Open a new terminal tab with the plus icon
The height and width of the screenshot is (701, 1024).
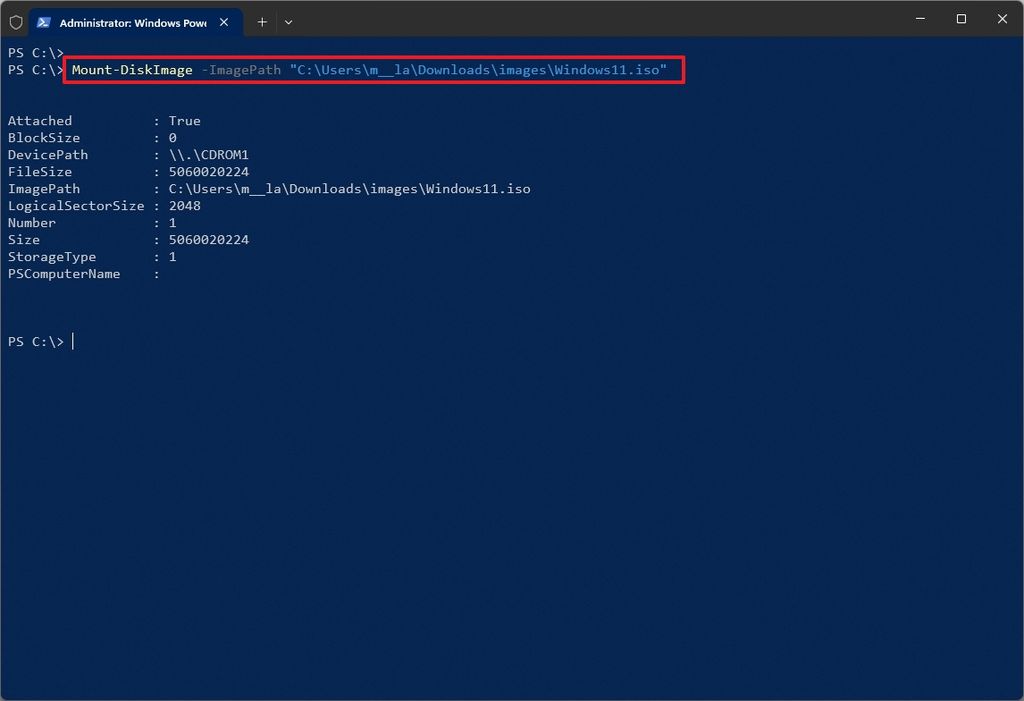point(261,21)
